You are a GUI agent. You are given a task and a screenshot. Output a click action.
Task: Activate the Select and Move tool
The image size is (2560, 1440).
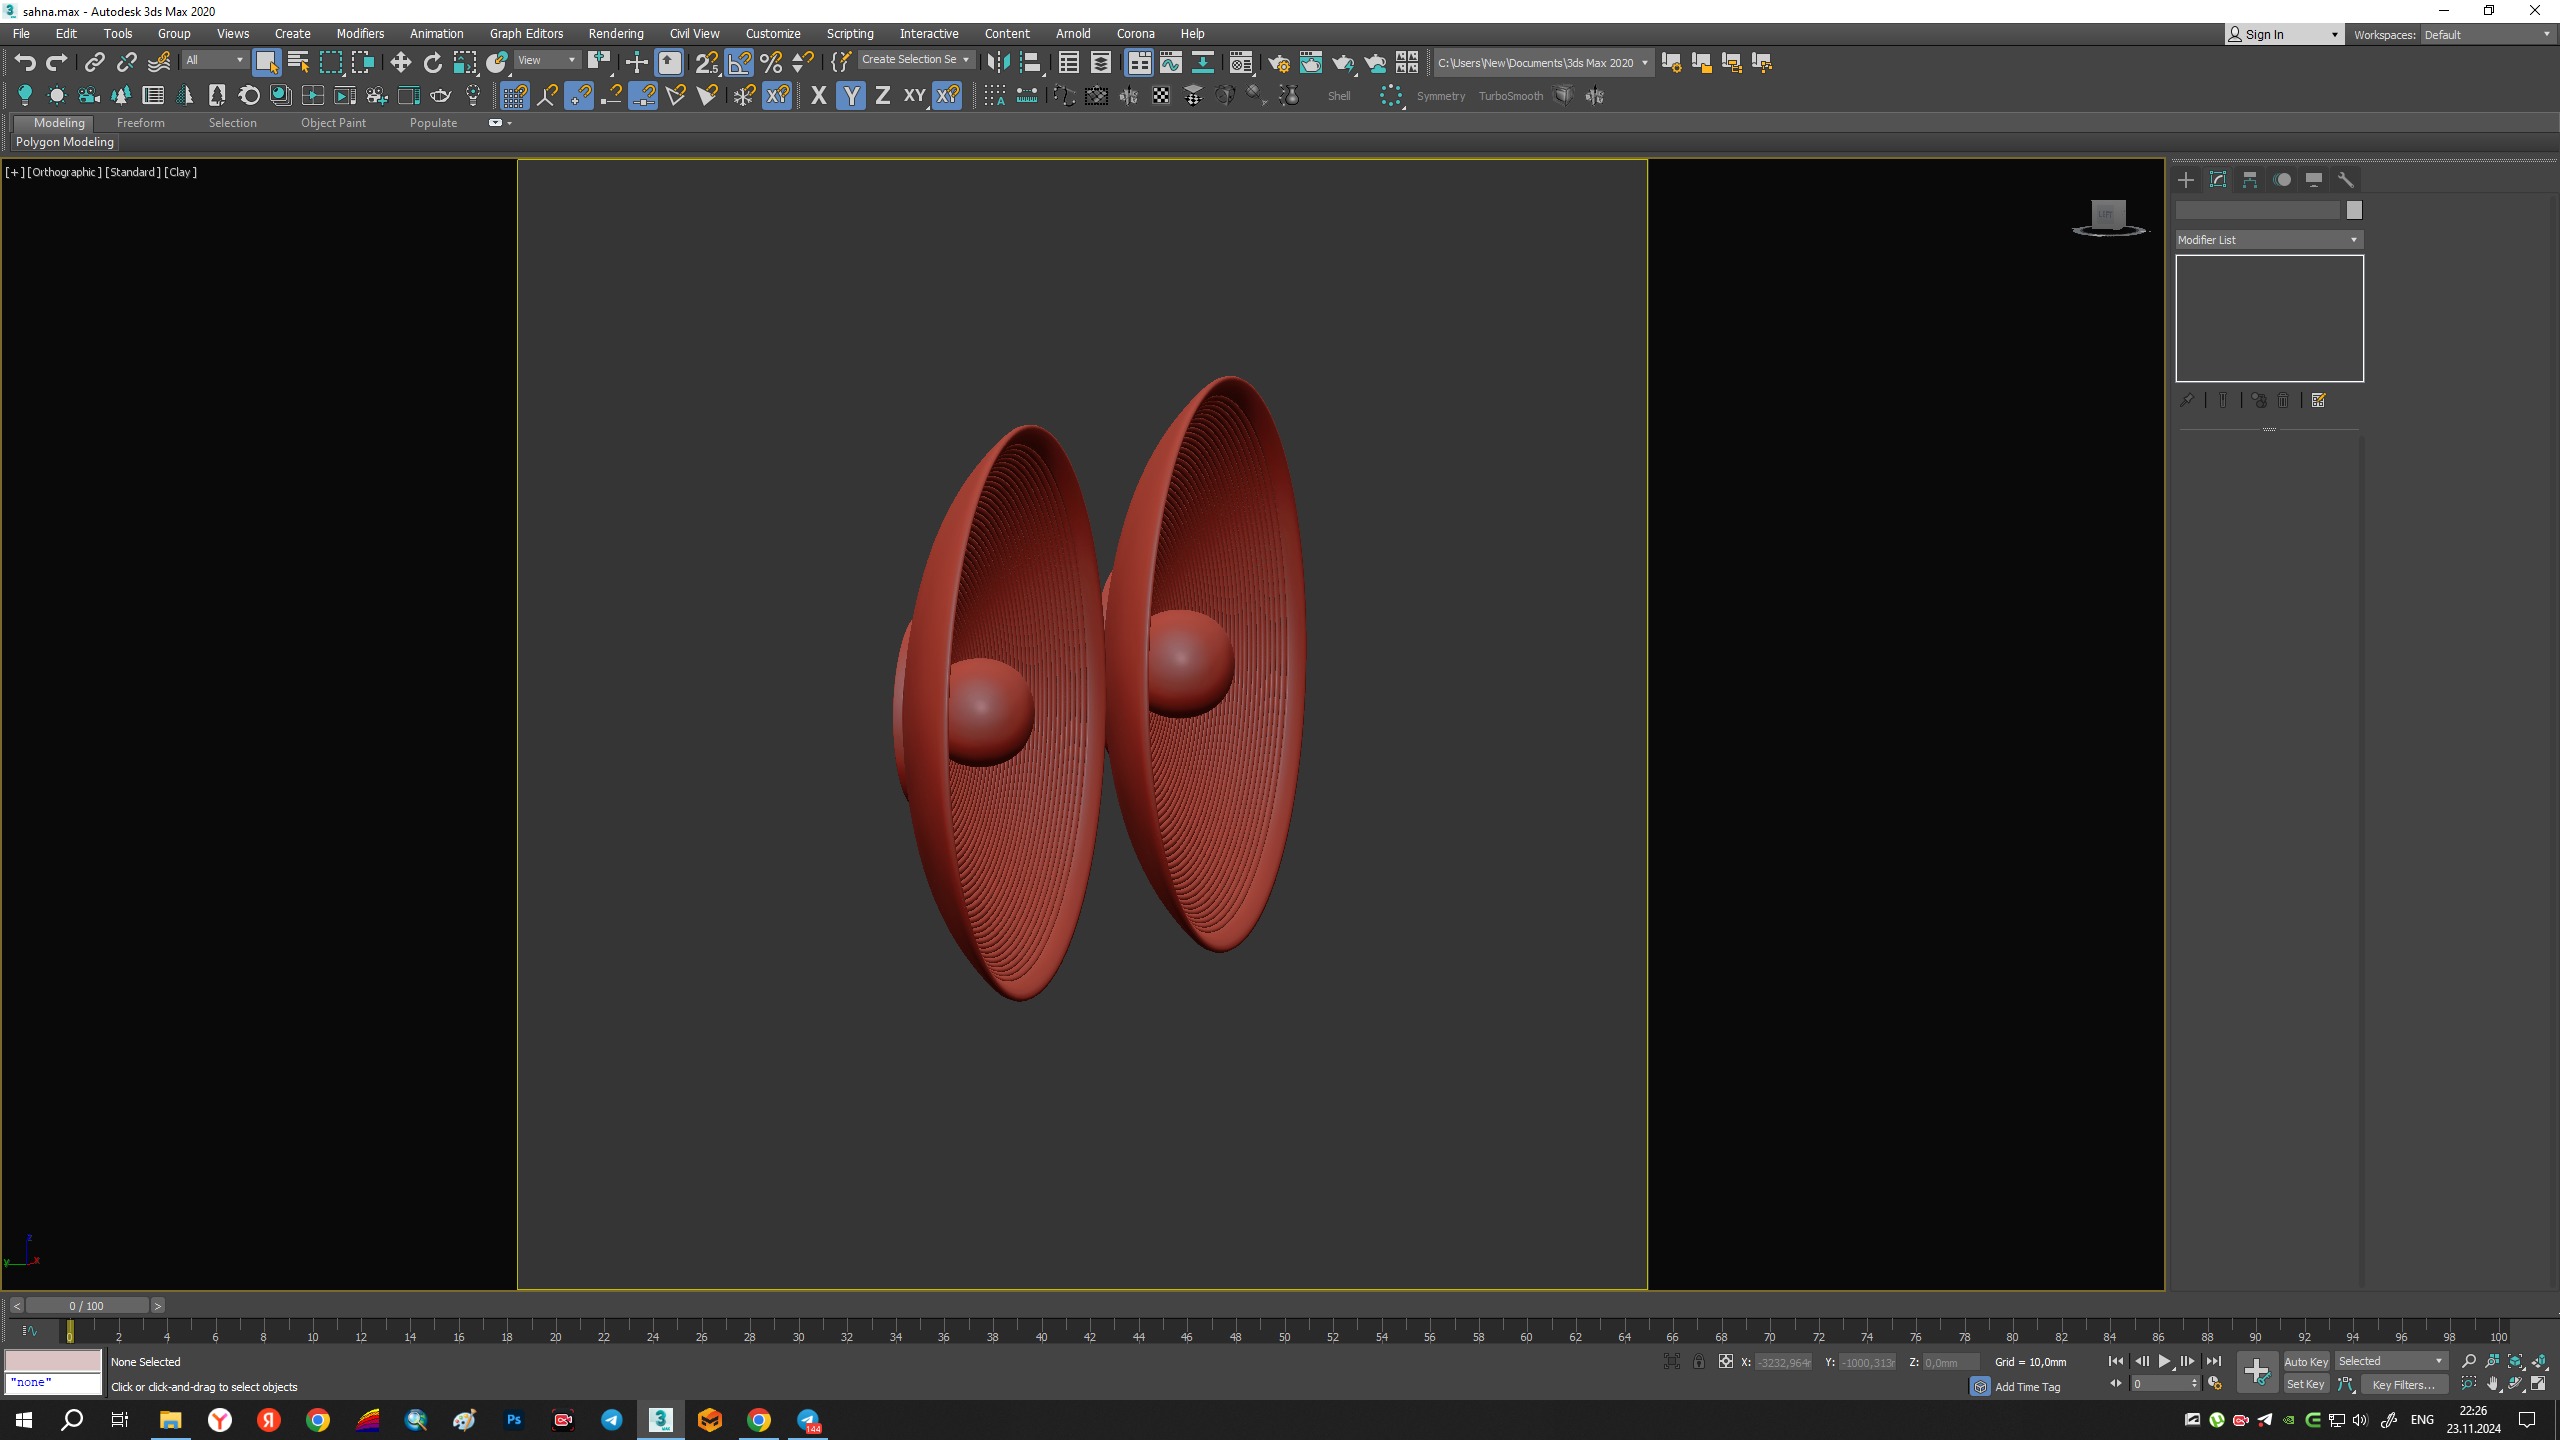tap(400, 63)
